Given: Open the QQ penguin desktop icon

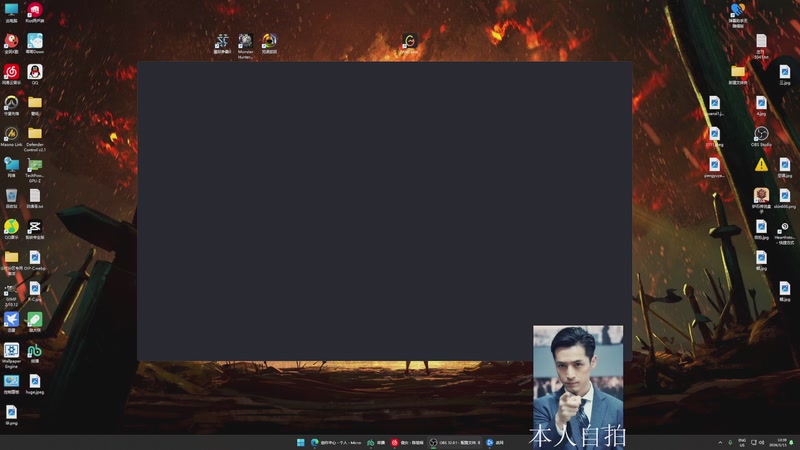Looking at the screenshot, I should click(x=35, y=74).
